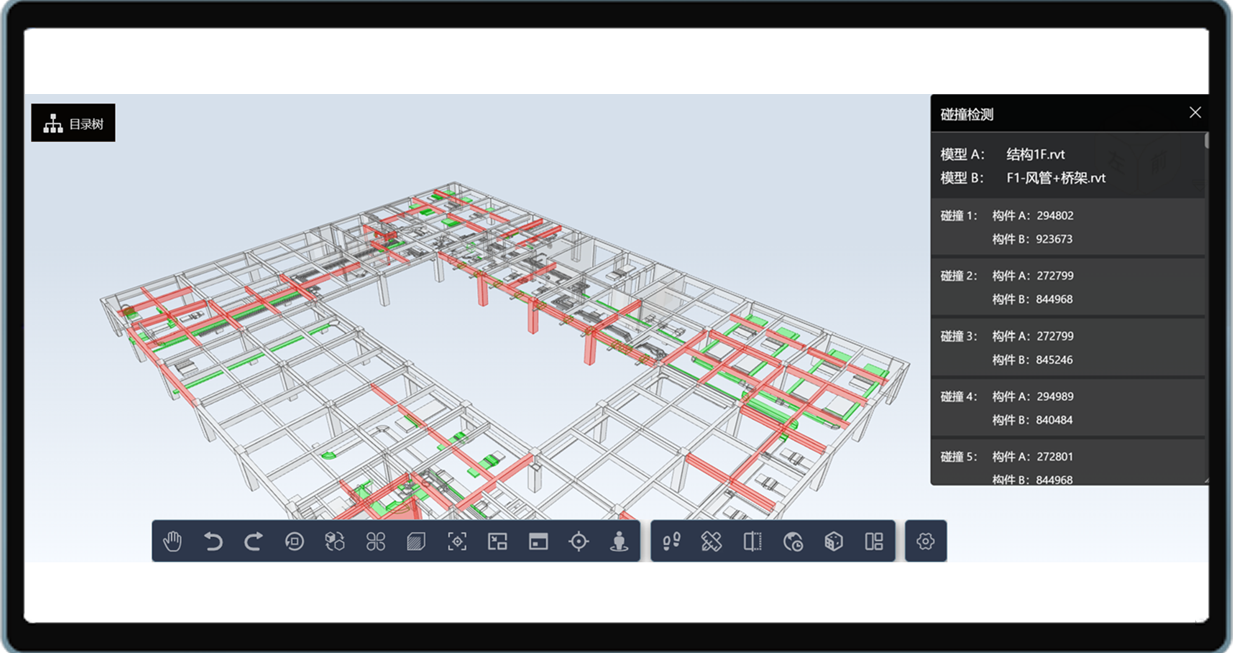Toggle the split panel layout icon
The image size is (1233, 653).
coord(874,541)
